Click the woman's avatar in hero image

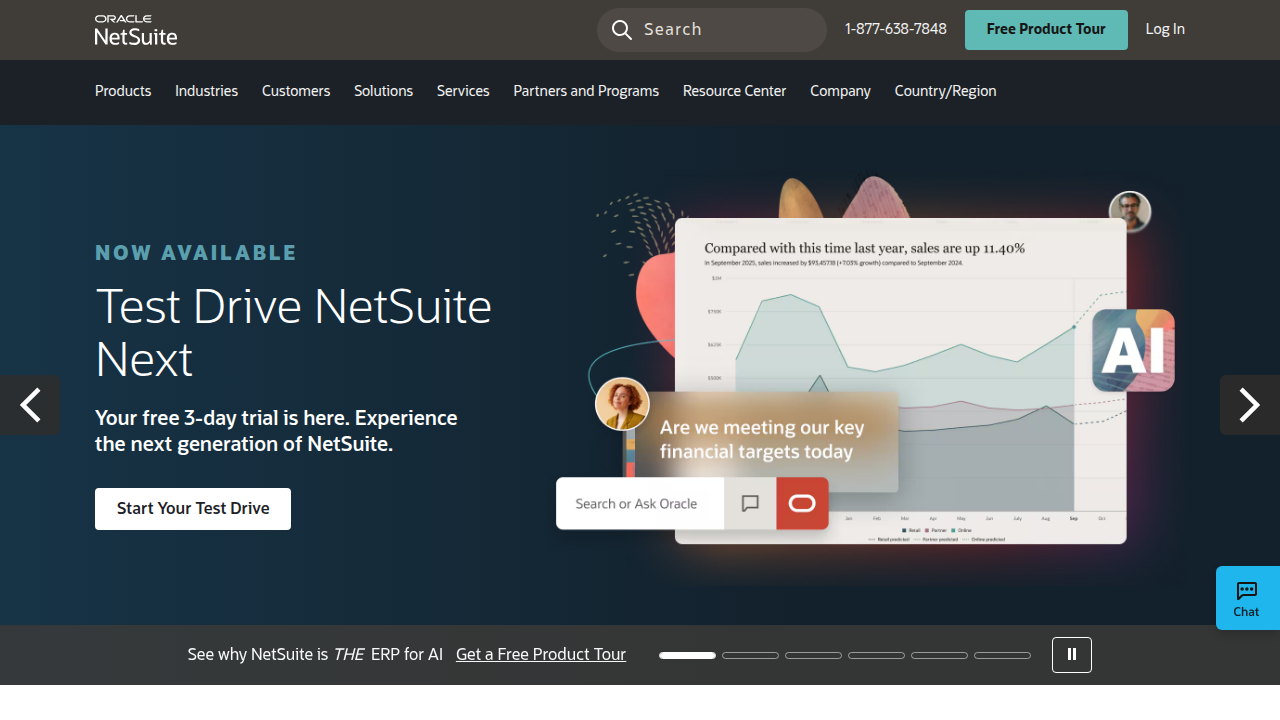point(622,404)
